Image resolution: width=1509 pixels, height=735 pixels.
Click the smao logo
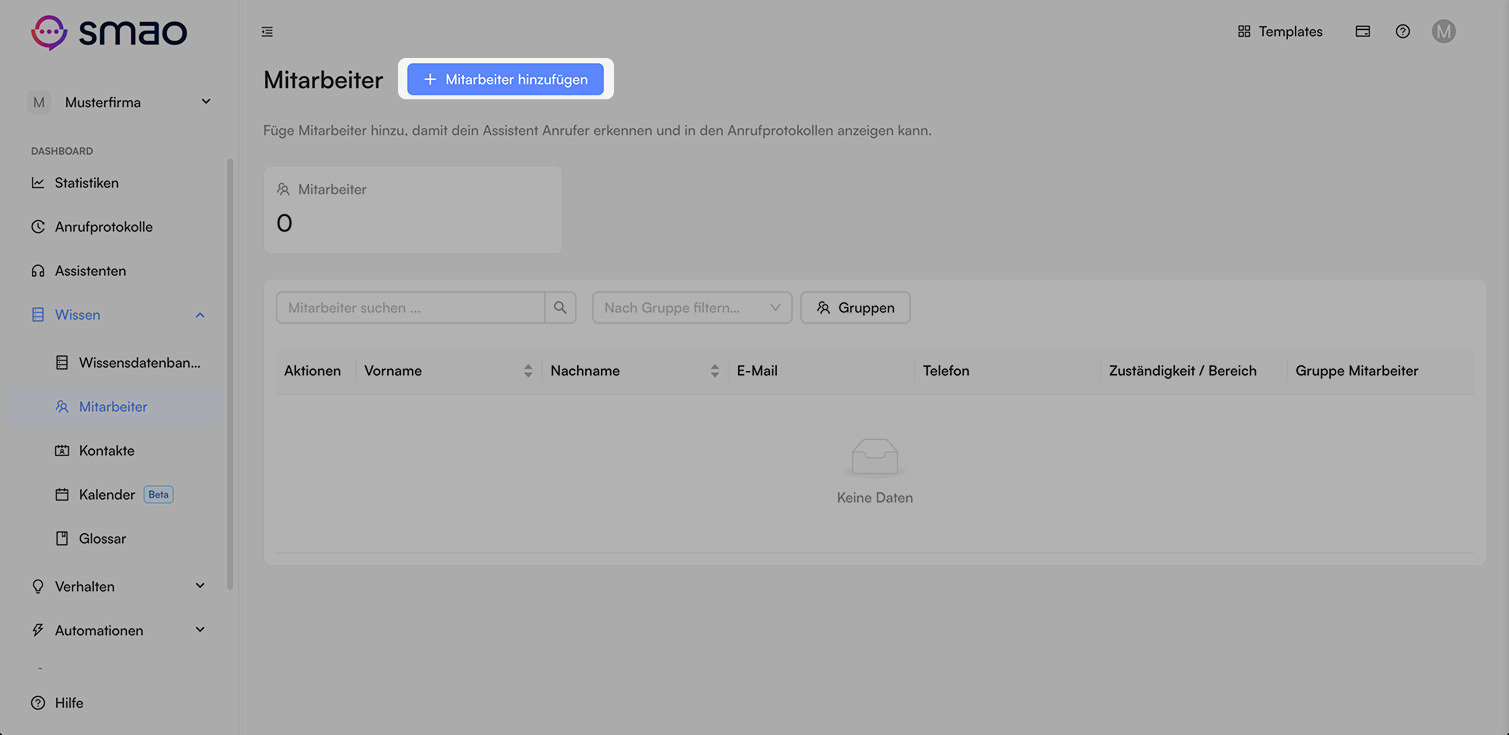[x=109, y=32]
